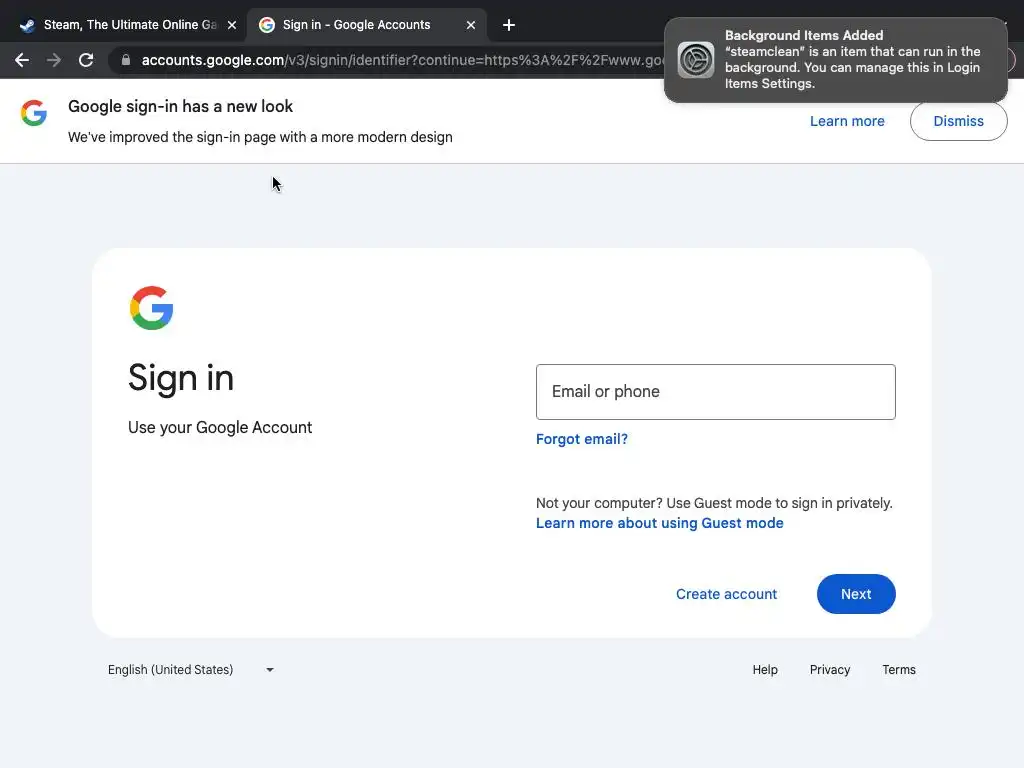Click the 'Sign in' heading text
Image resolution: width=1024 pixels, height=768 pixels.
coord(181,377)
